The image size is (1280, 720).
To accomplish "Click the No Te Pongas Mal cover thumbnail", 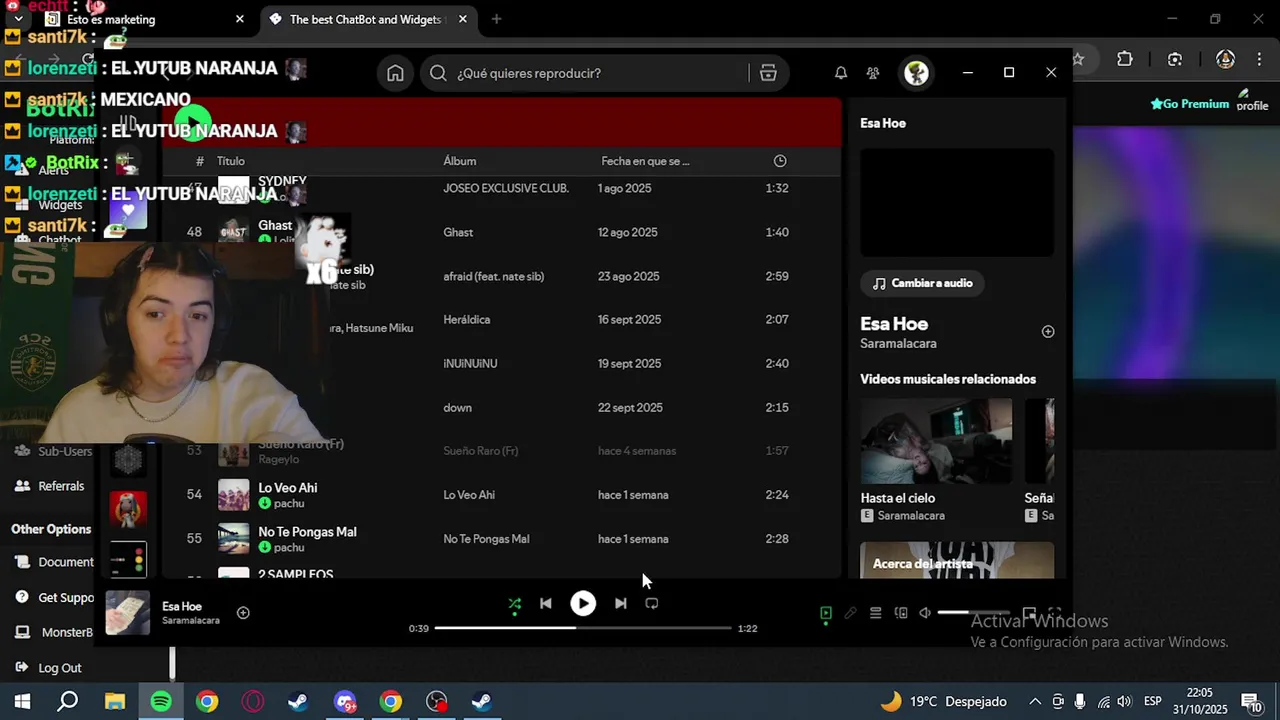I will coord(234,539).
